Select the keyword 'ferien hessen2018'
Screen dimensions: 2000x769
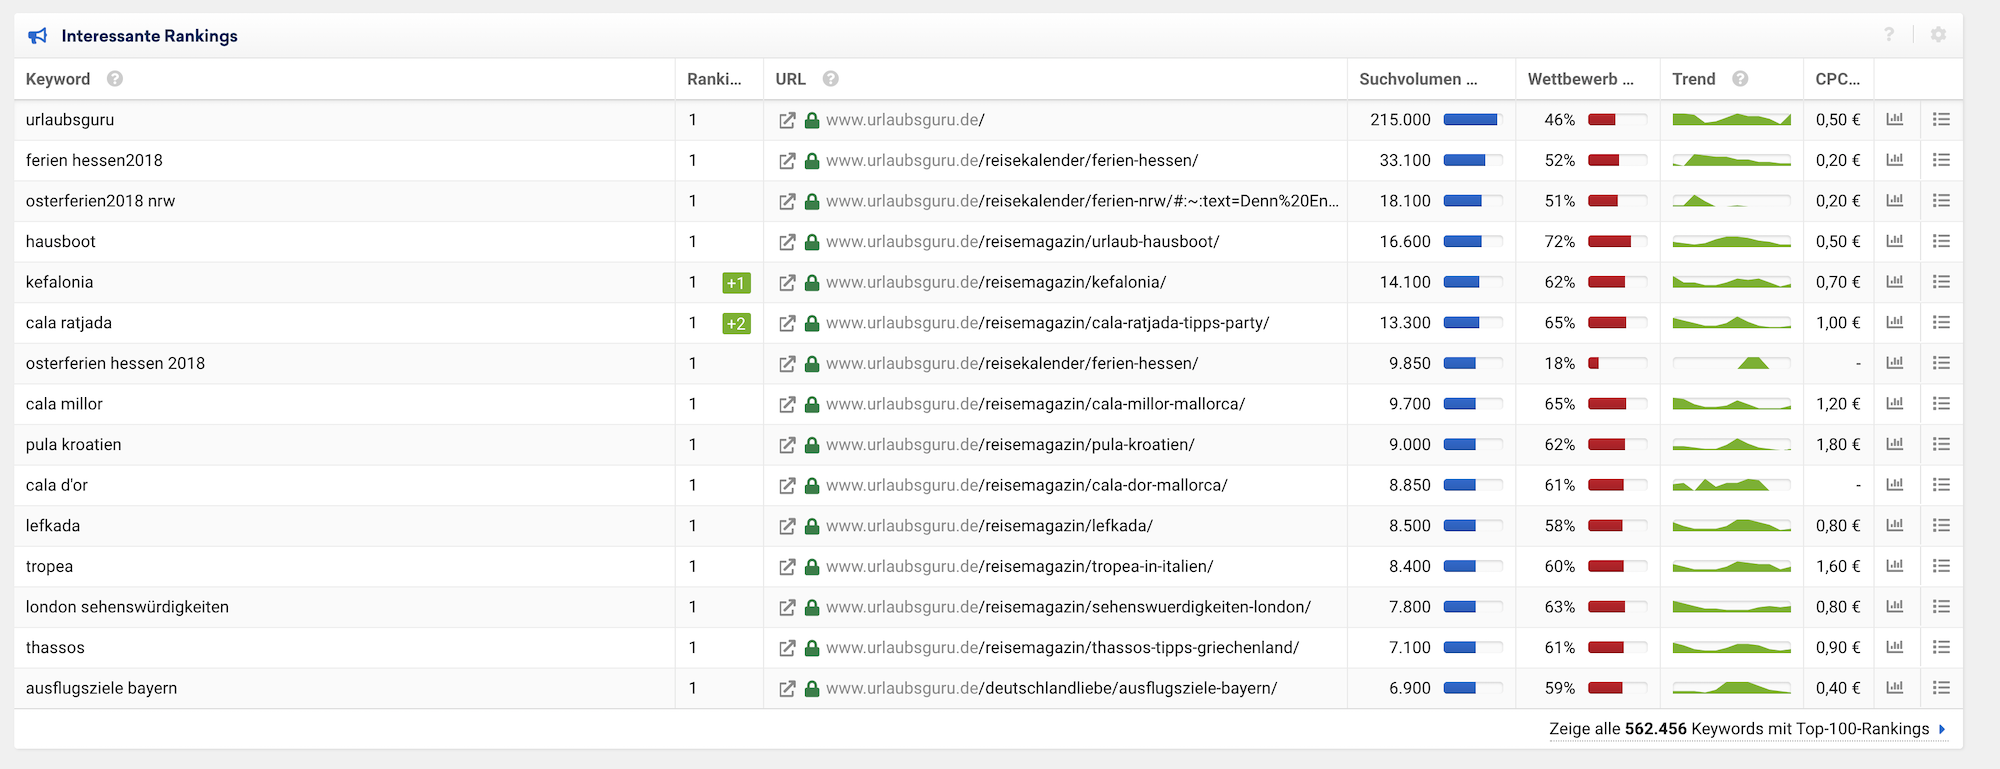[94, 160]
